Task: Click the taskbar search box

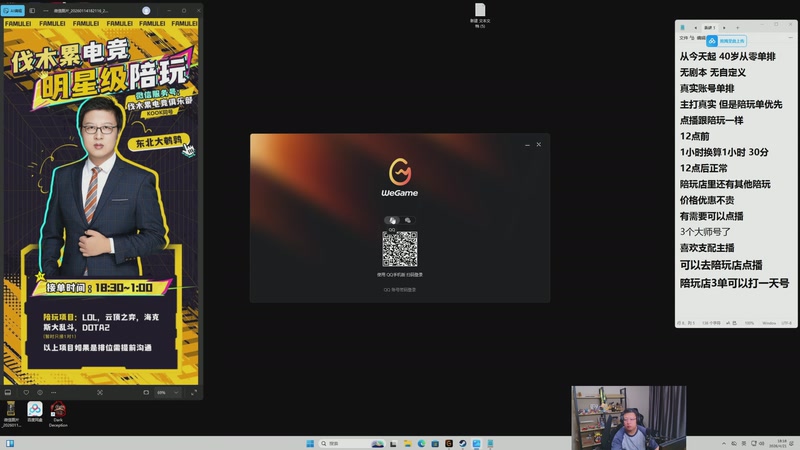Action: (x=351, y=443)
